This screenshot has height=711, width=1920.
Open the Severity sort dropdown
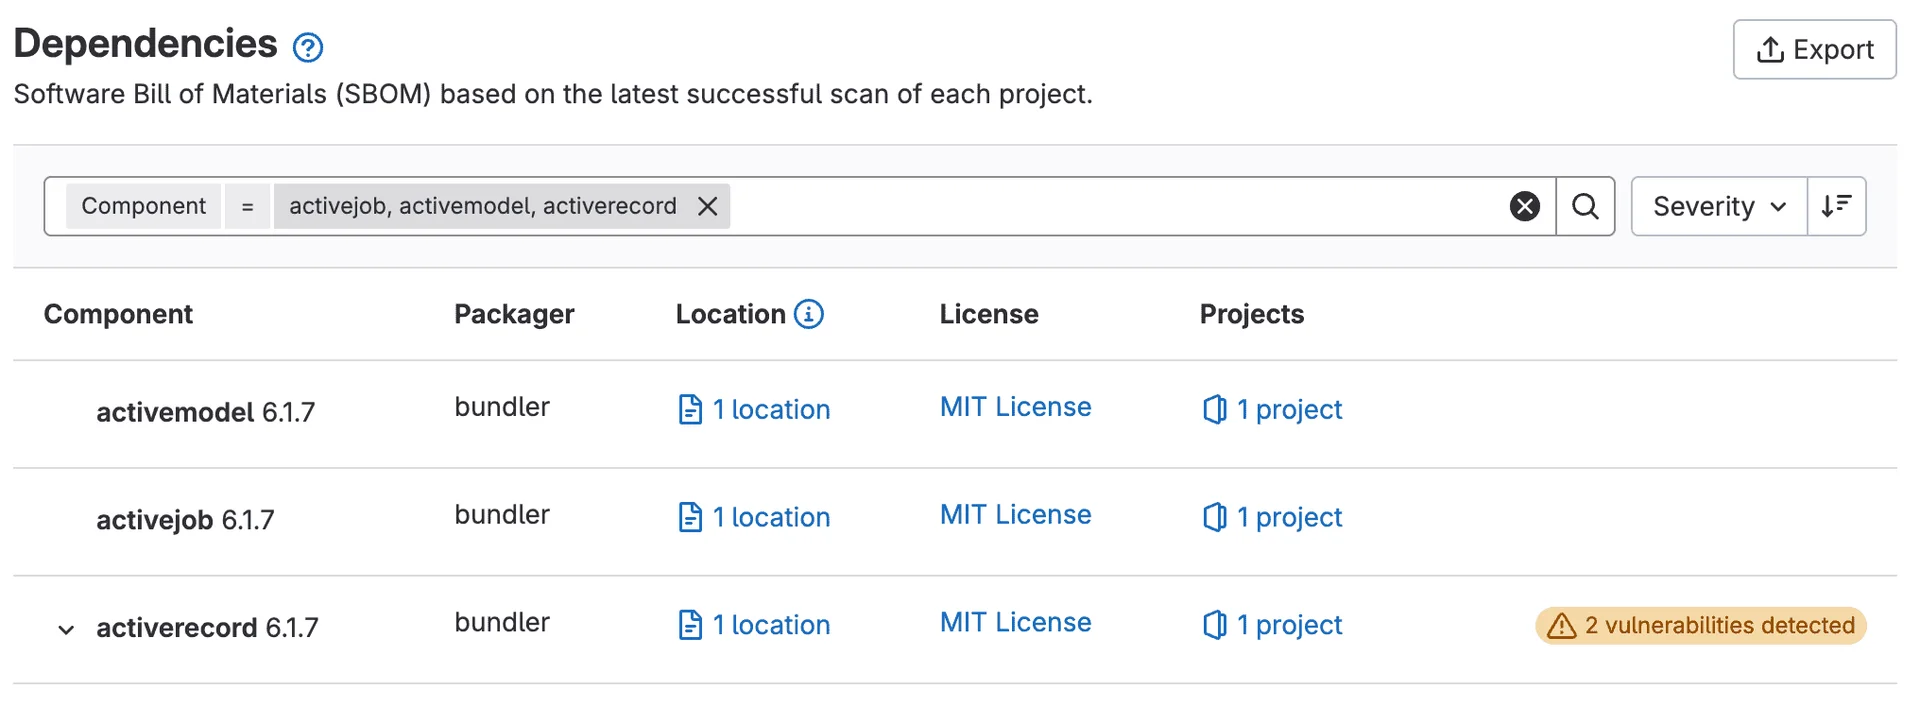click(x=1718, y=206)
